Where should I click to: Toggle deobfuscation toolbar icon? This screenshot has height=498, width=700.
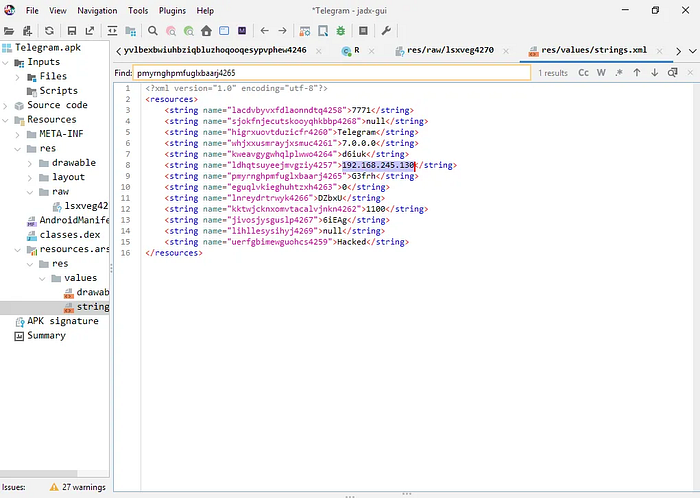pos(305,31)
